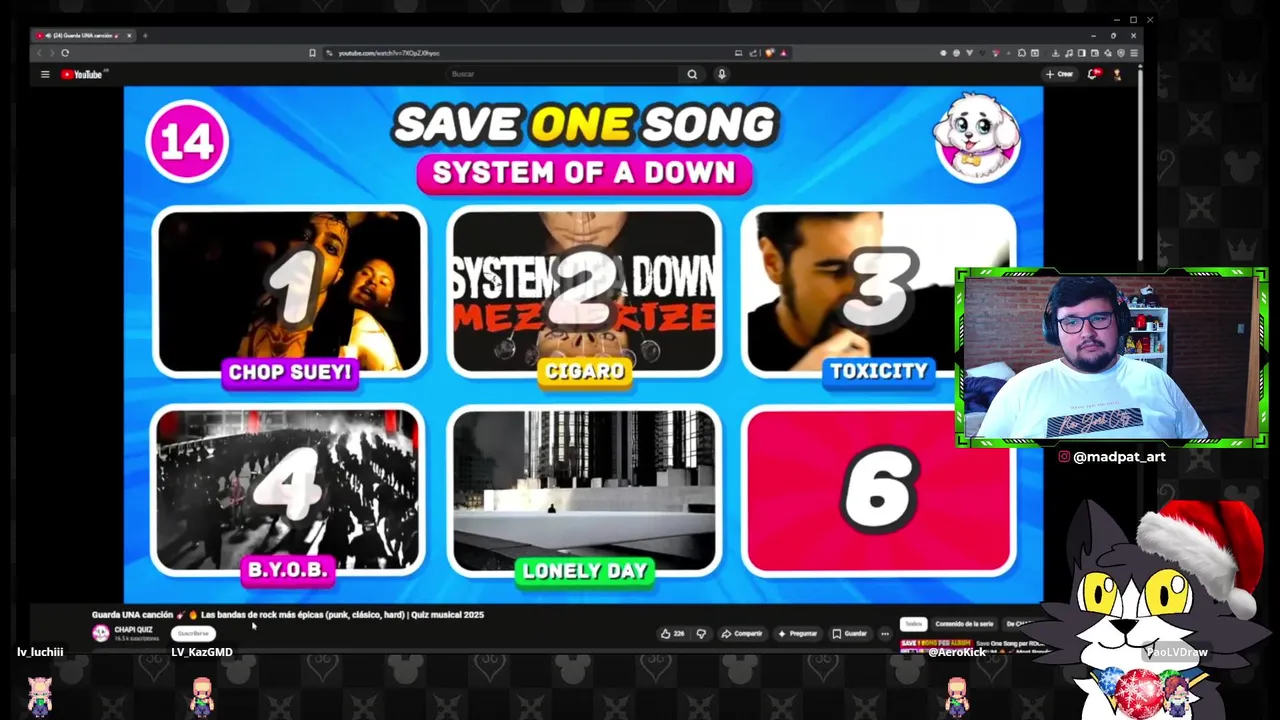Image resolution: width=1280 pixels, height=720 pixels.
Task: Open CHAPI QUIZ channel name link
Action: (133, 630)
